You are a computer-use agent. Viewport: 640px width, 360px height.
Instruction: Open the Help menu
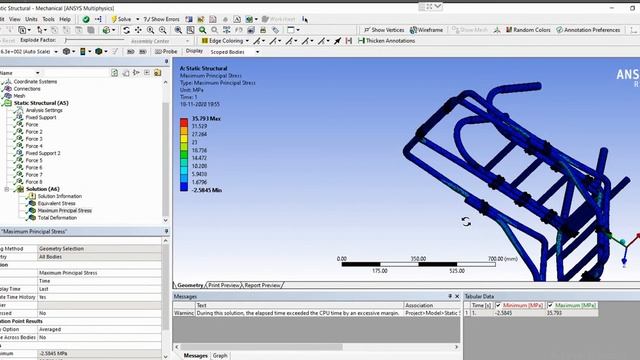[65, 19]
